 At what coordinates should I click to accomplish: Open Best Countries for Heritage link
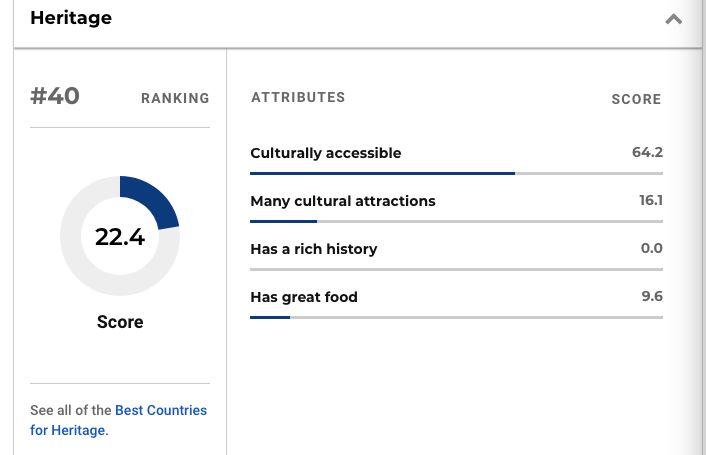118,420
